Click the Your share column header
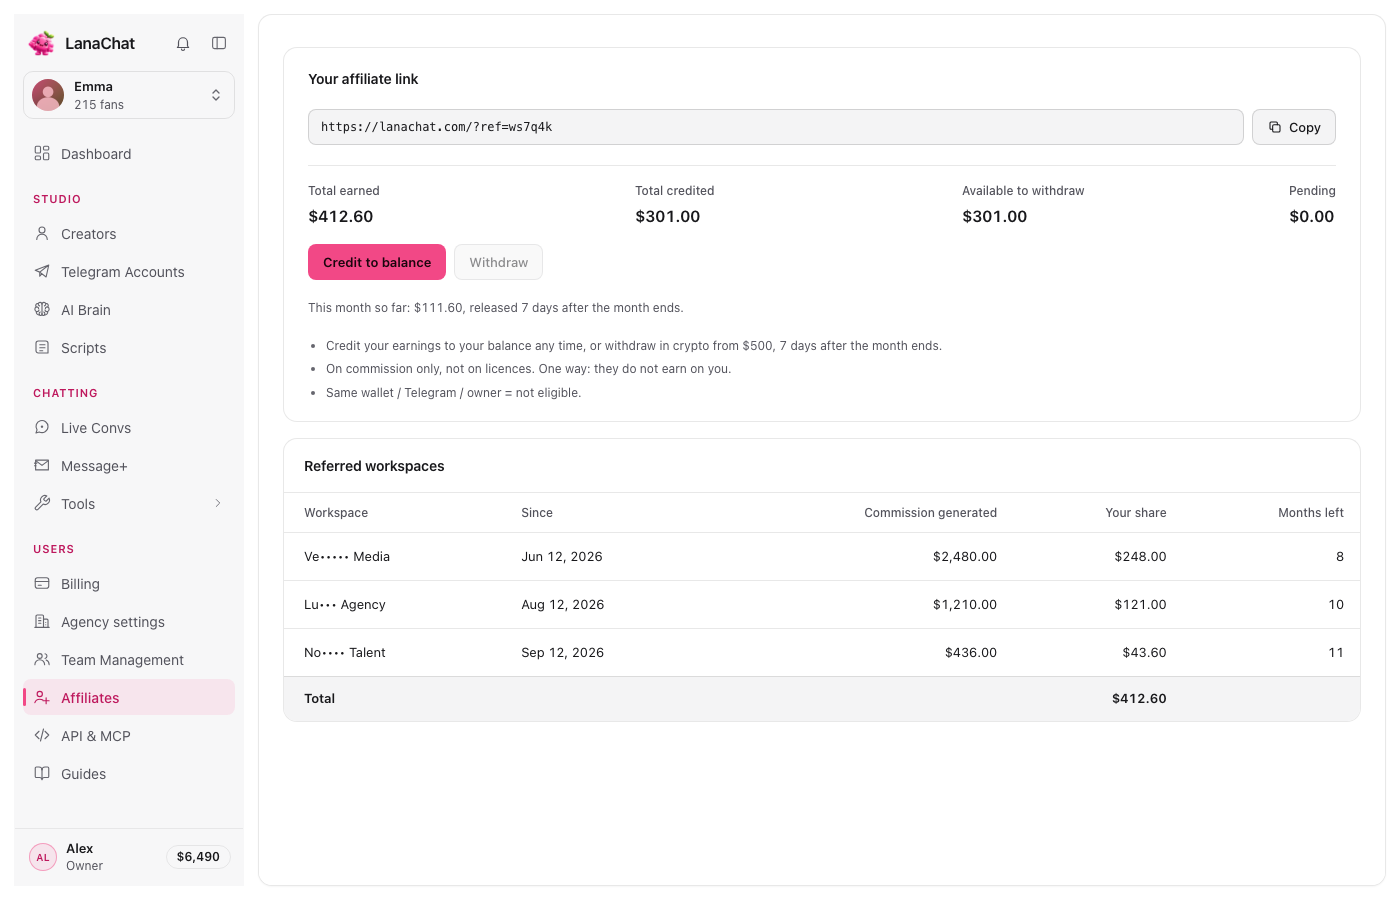Viewport: 1400px width, 900px height. (1136, 512)
